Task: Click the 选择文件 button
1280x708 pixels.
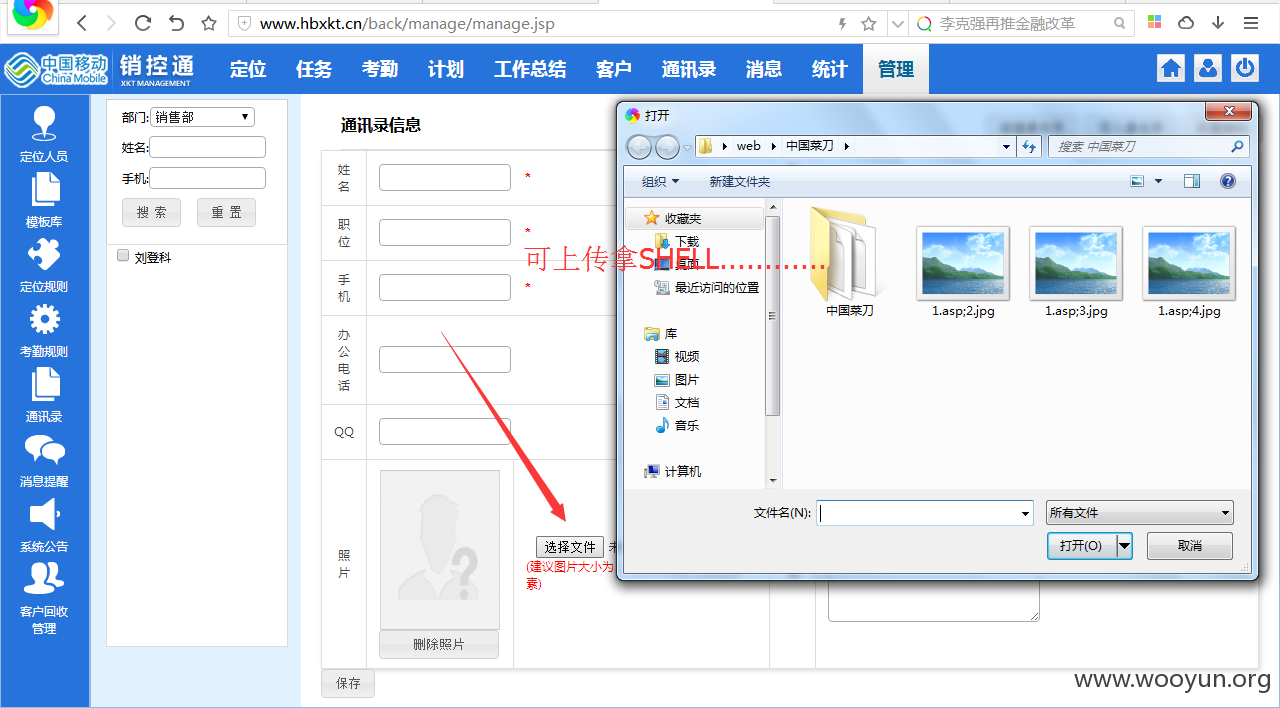Action: [570, 547]
